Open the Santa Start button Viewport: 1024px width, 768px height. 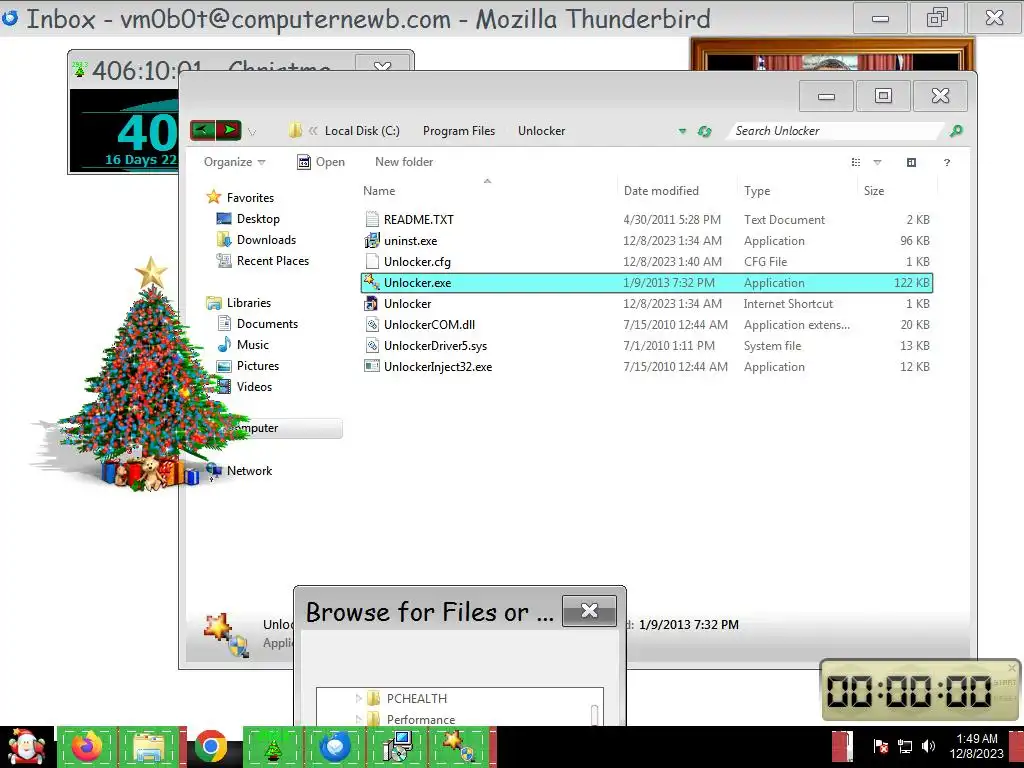tap(26, 747)
